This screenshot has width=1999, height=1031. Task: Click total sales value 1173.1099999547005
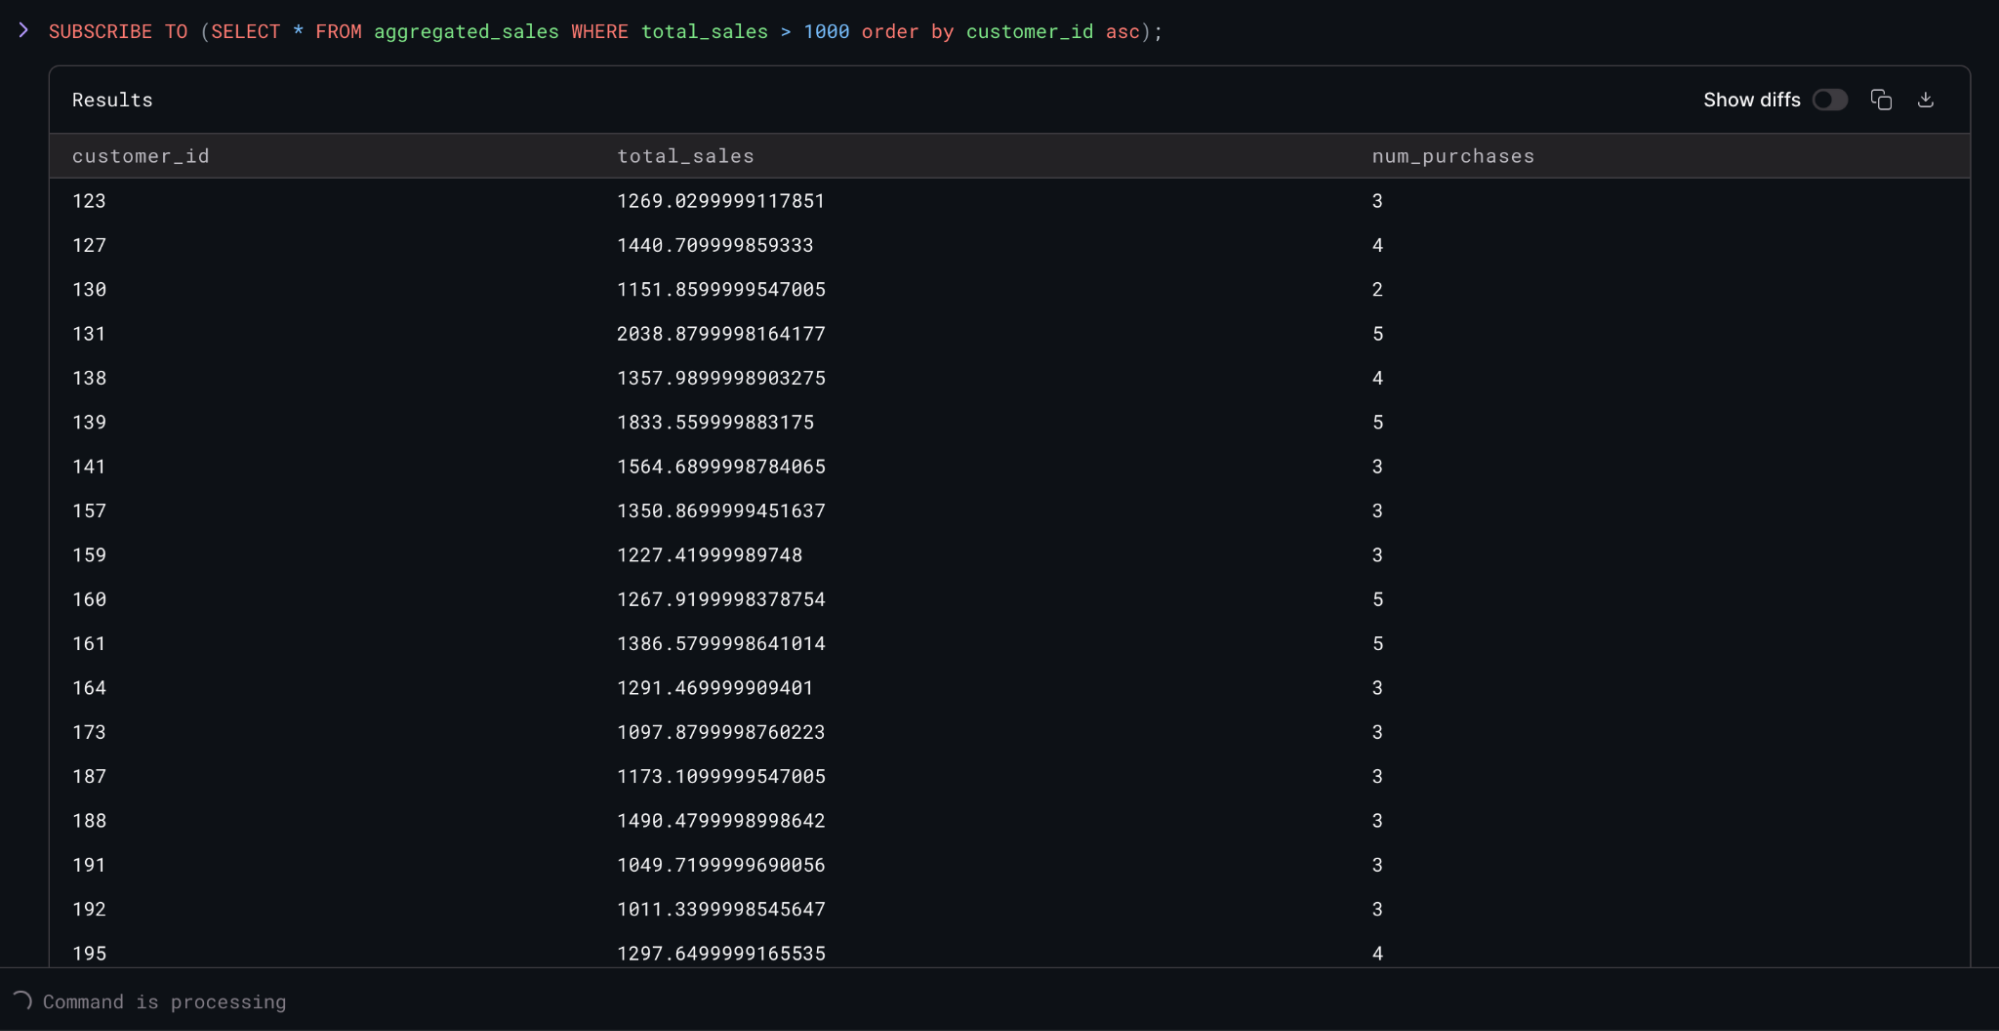(721, 776)
